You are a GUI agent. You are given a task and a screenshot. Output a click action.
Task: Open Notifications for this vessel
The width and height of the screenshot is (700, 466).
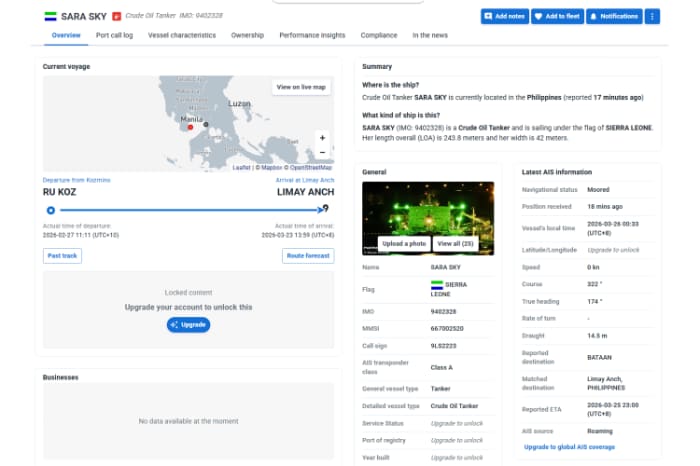[x=614, y=16]
